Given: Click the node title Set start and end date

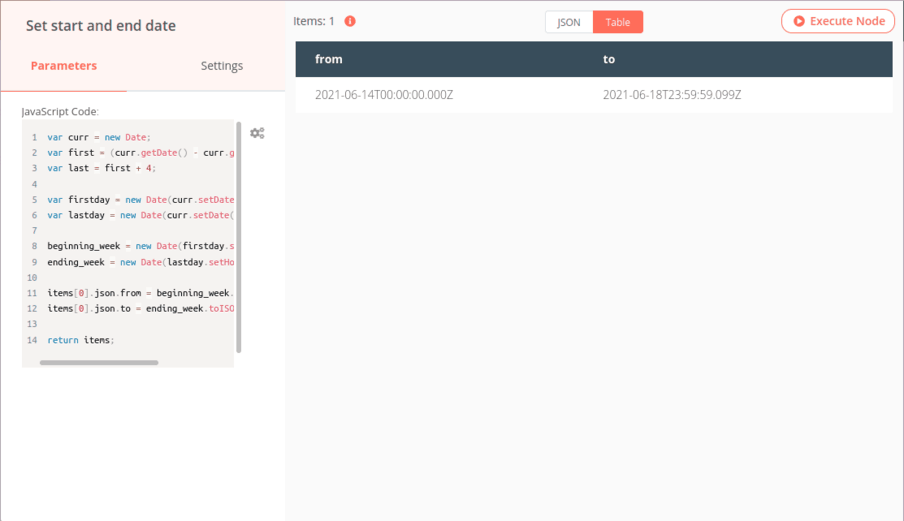Looking at the screenshot, I should click(x=101, y=26).
